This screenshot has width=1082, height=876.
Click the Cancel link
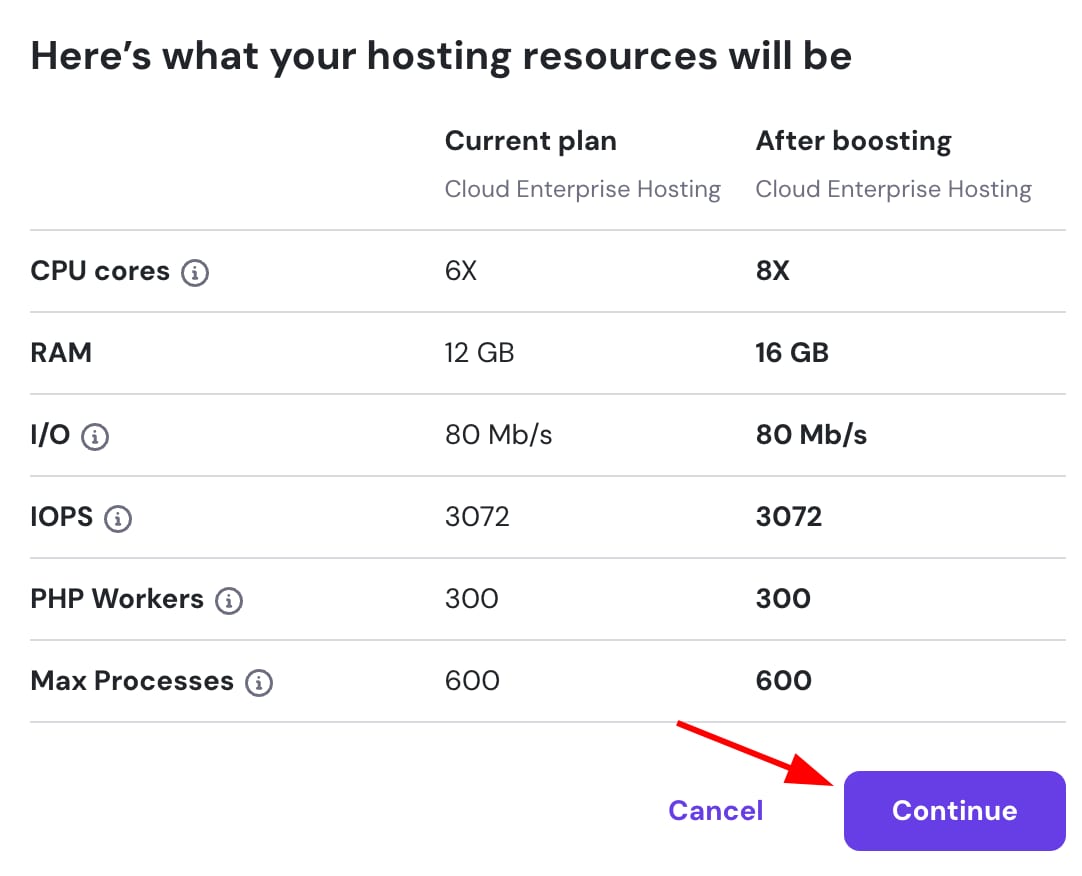715,810
